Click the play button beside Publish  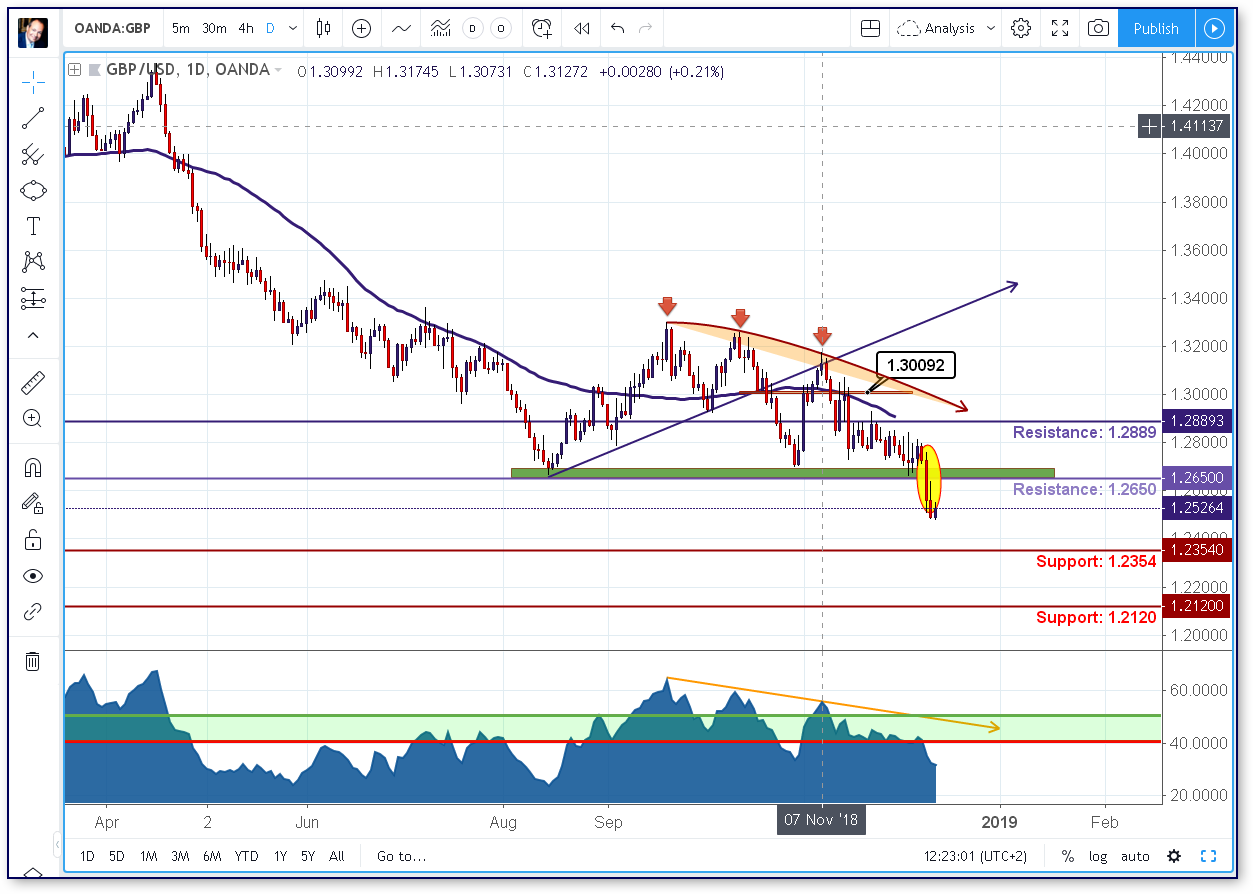point(1214,28)
